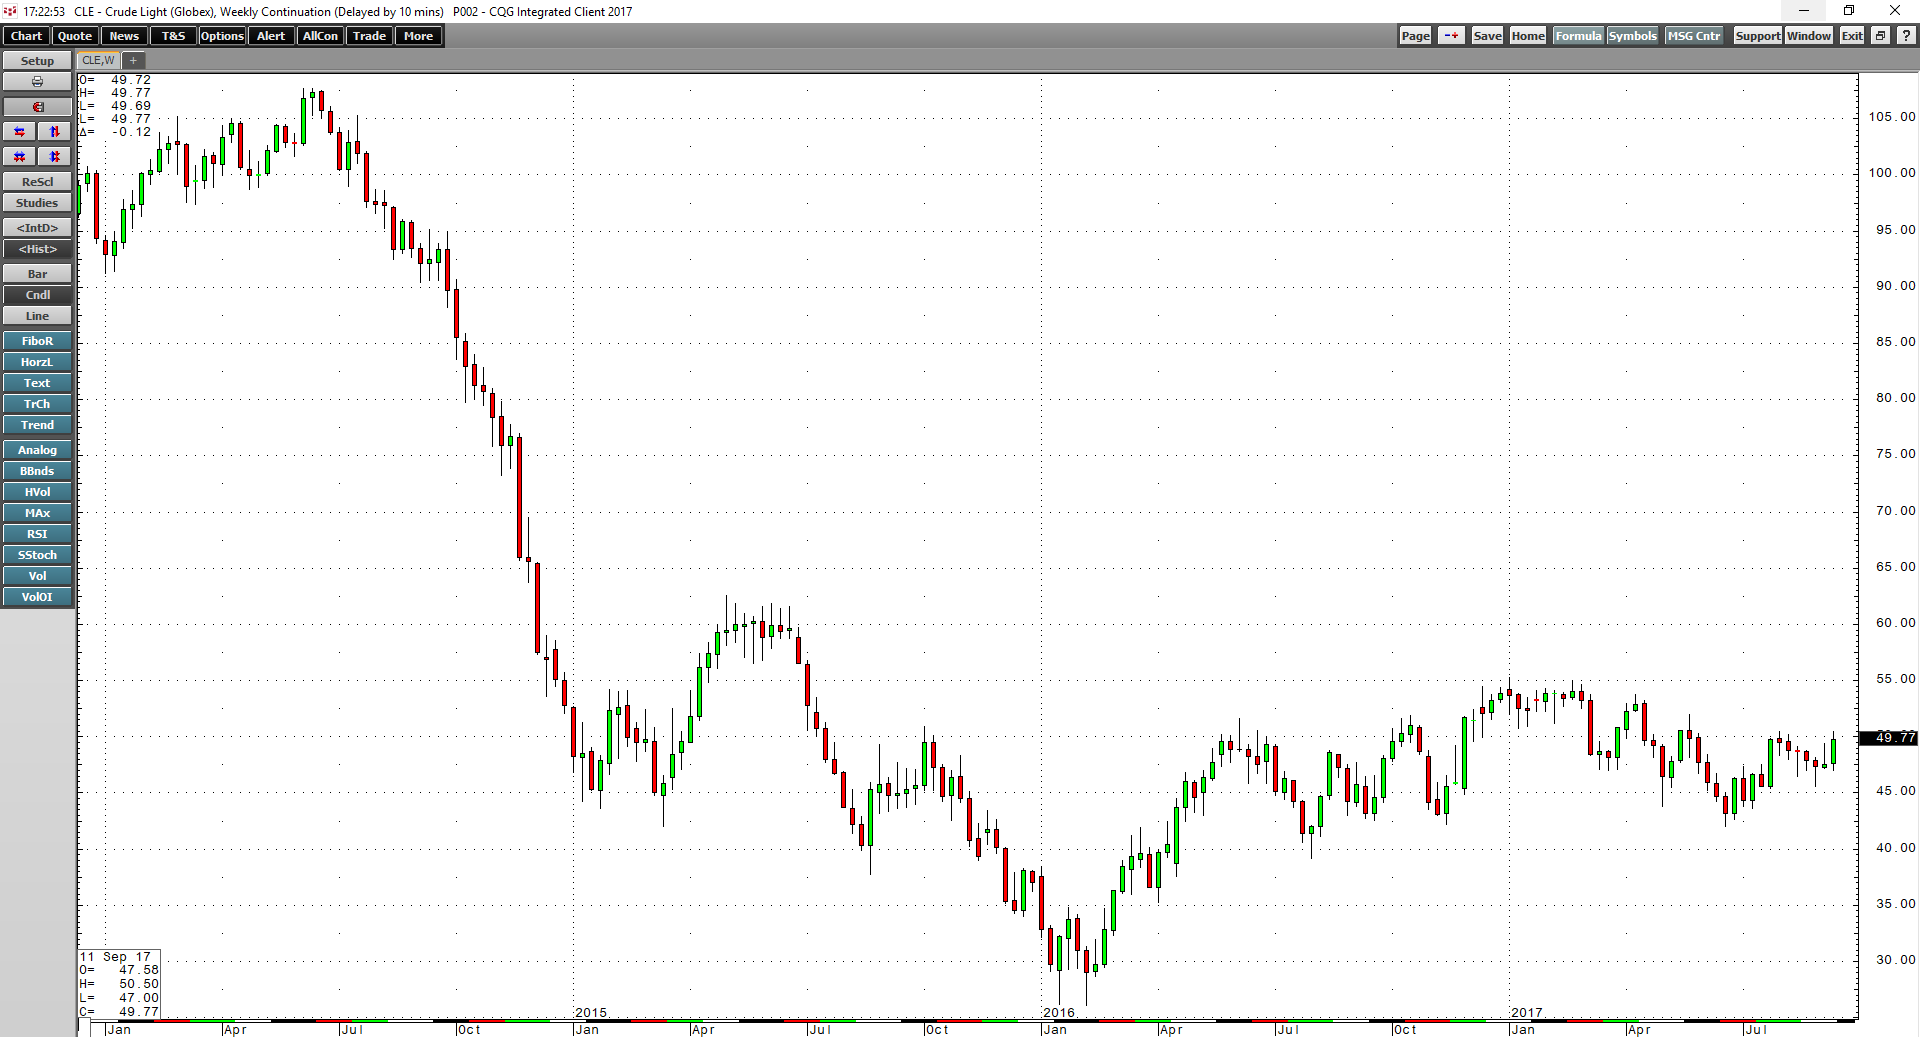Open the Studies panel
The image size is (1920, 1037).
pos(37,202)
